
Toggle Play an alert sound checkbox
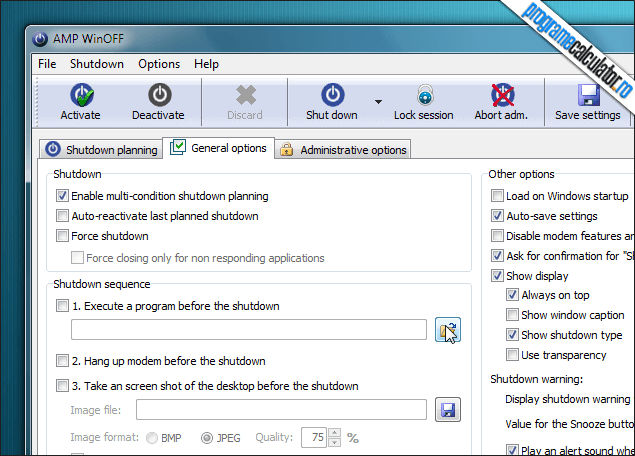(512, 450)
